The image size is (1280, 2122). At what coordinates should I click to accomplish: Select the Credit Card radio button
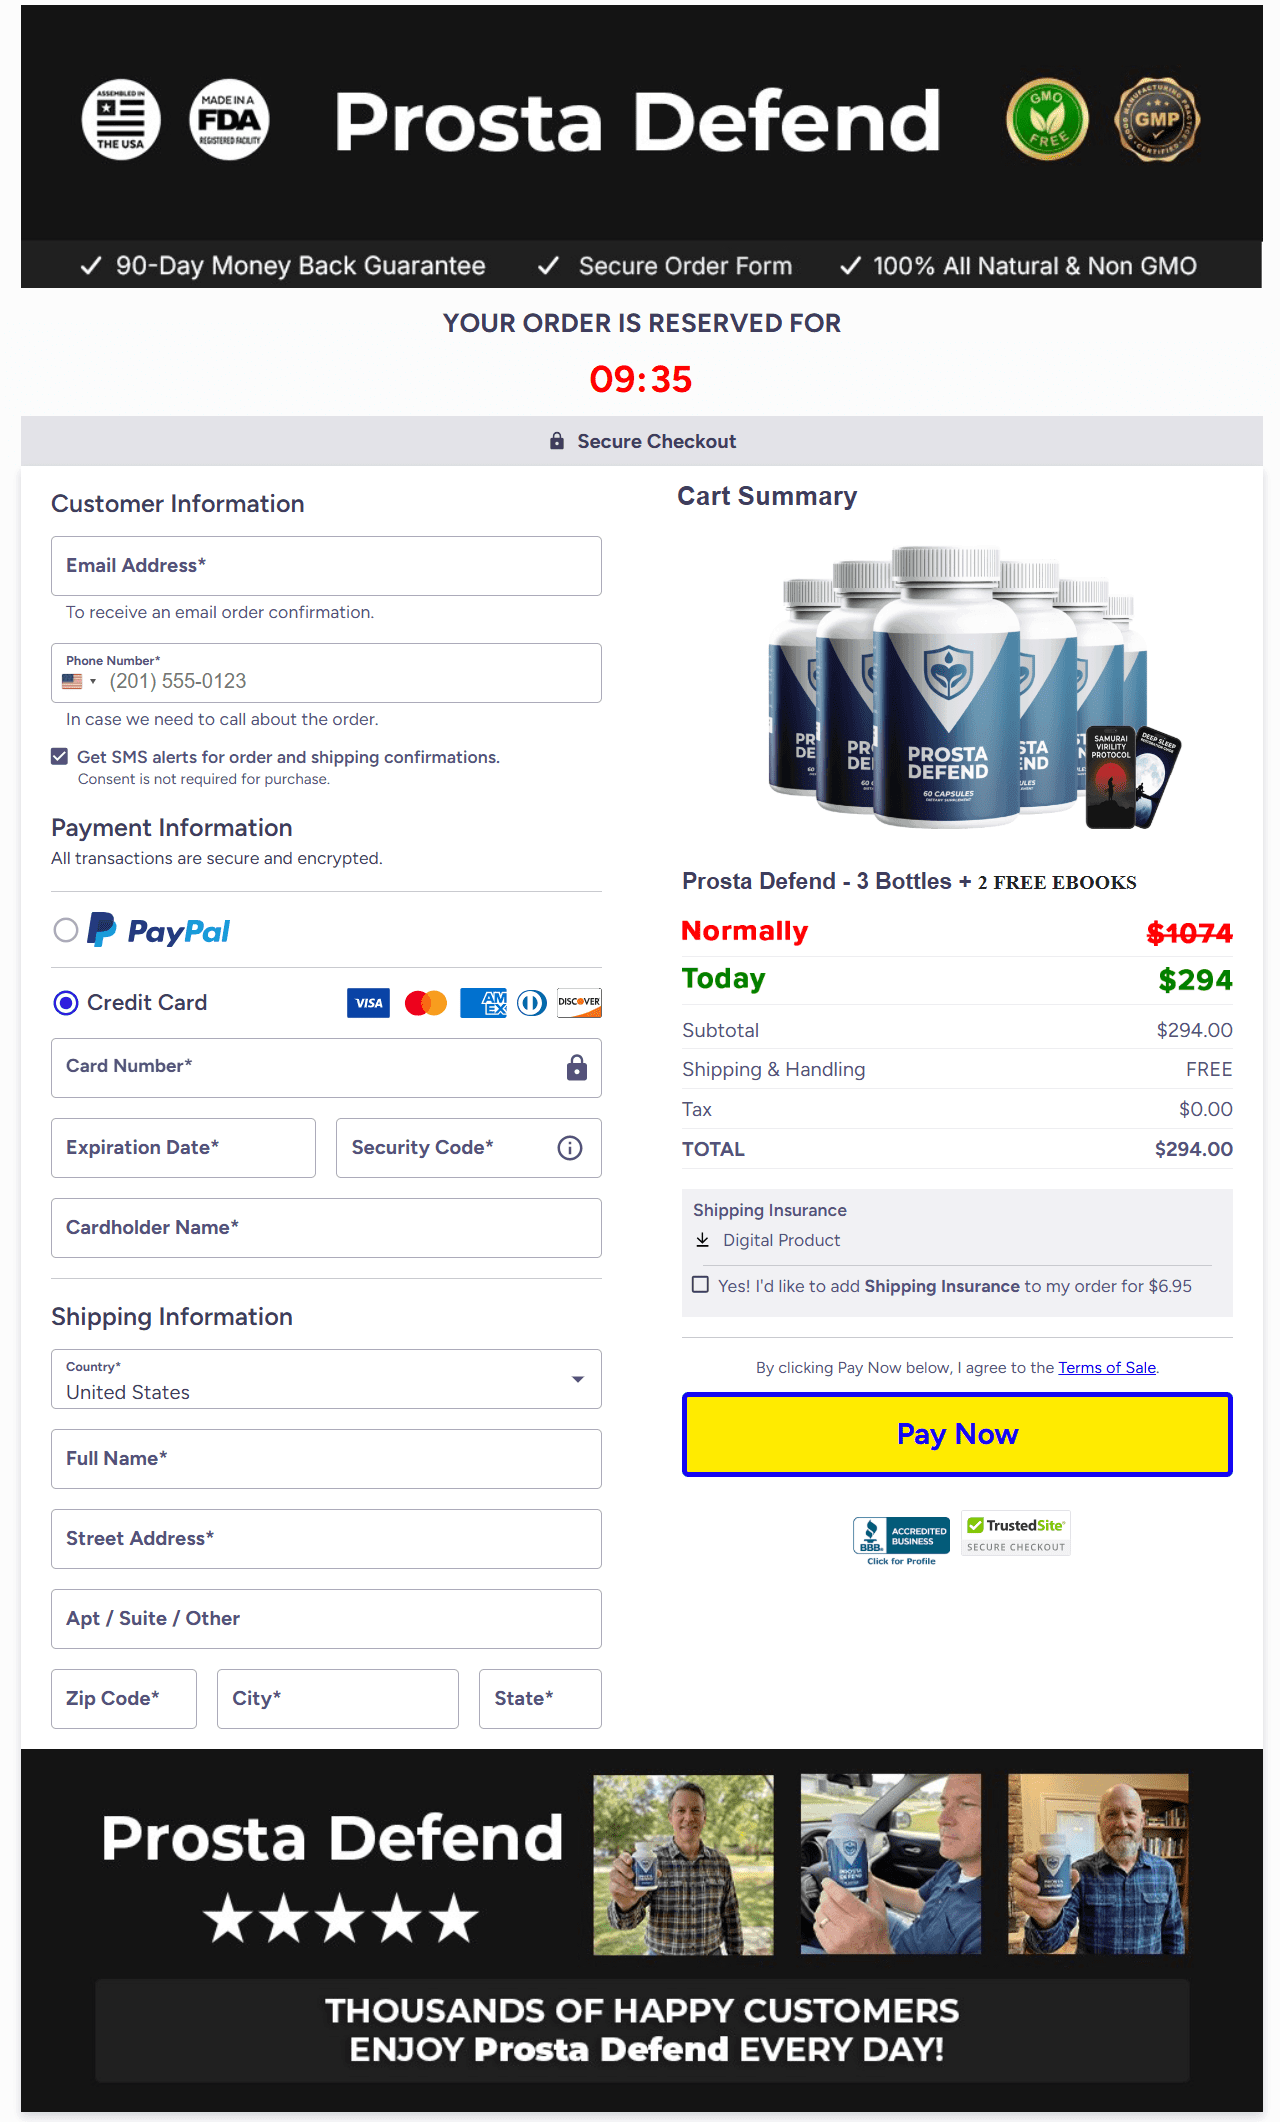[66, 1003]
